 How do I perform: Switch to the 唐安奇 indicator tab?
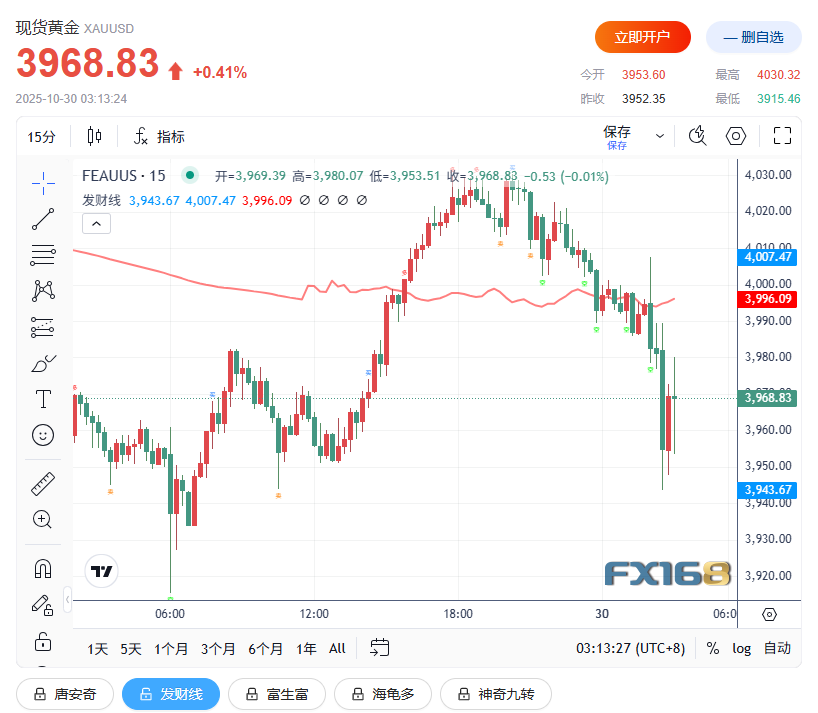[65, 694]
